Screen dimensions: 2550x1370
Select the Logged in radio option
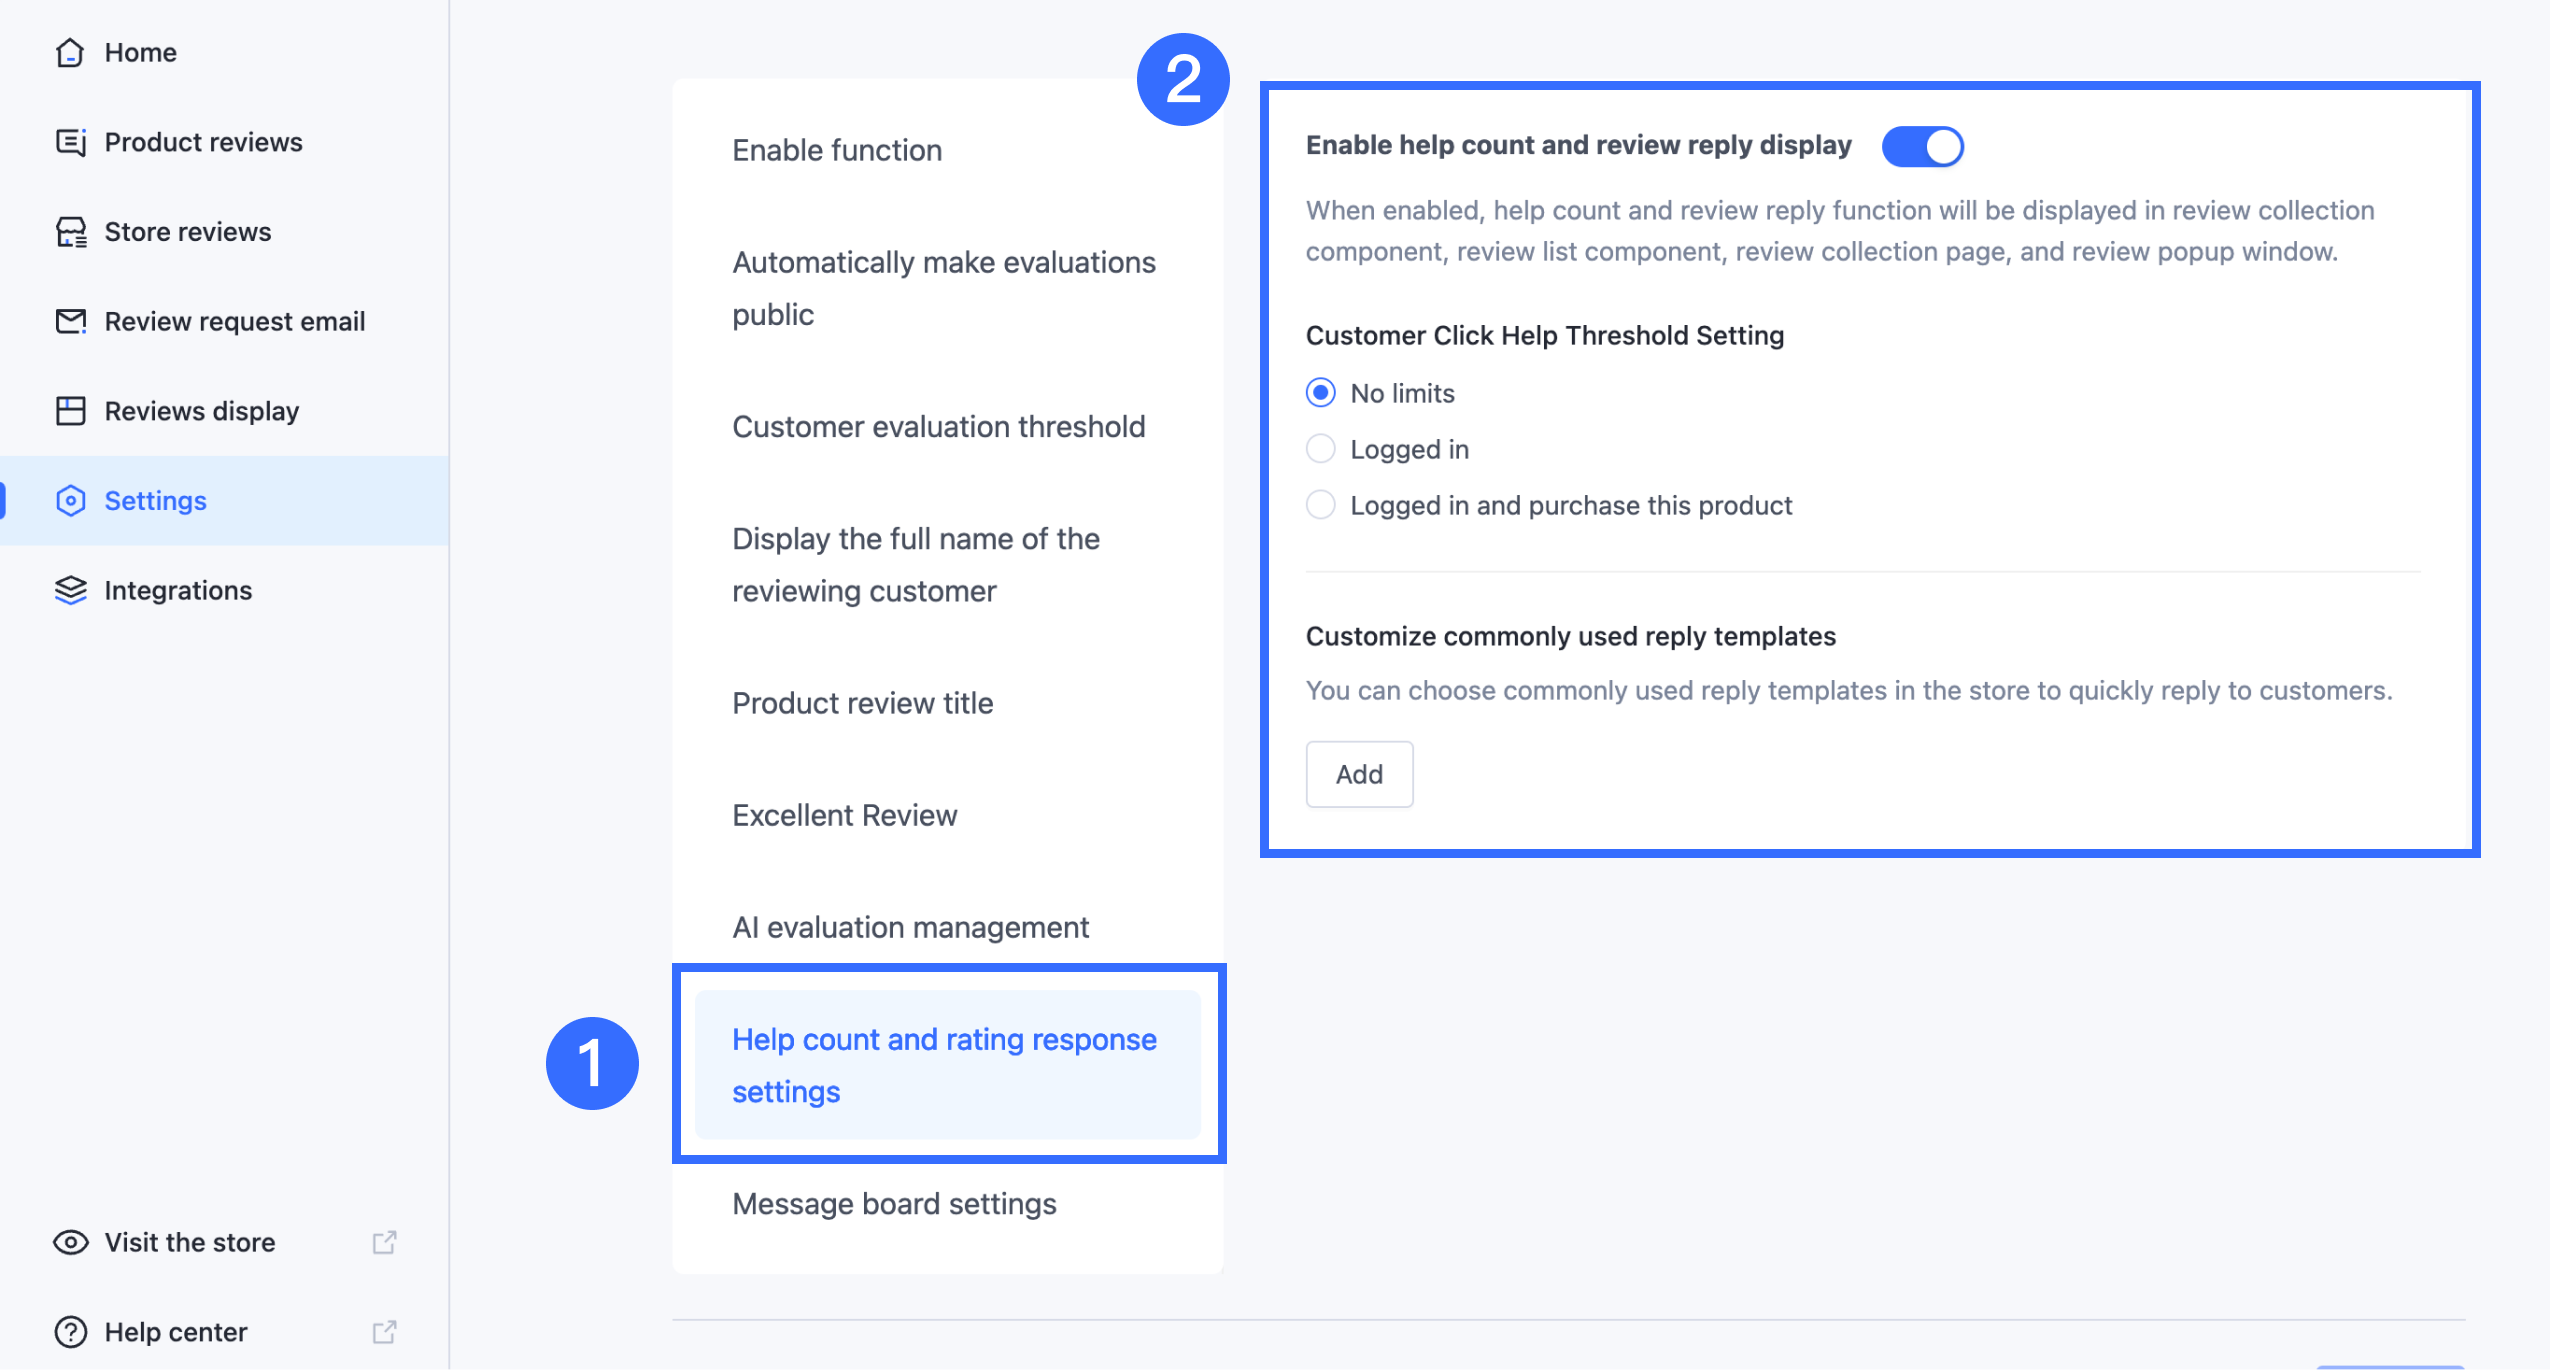click(x=1320, y=449)
